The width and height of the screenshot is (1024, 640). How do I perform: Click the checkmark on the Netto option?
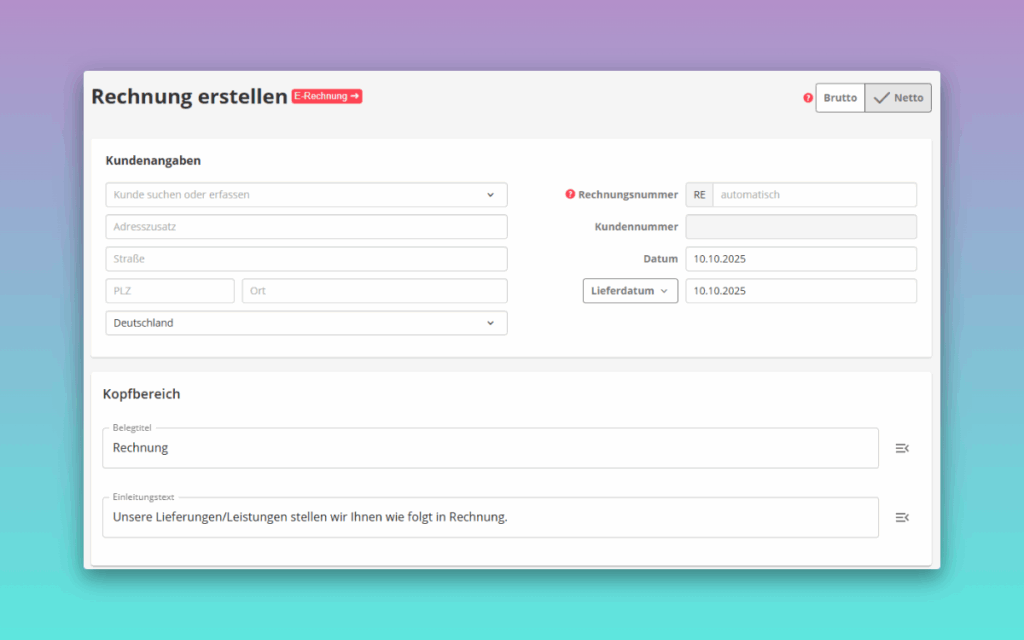click(x=878, y=97)
